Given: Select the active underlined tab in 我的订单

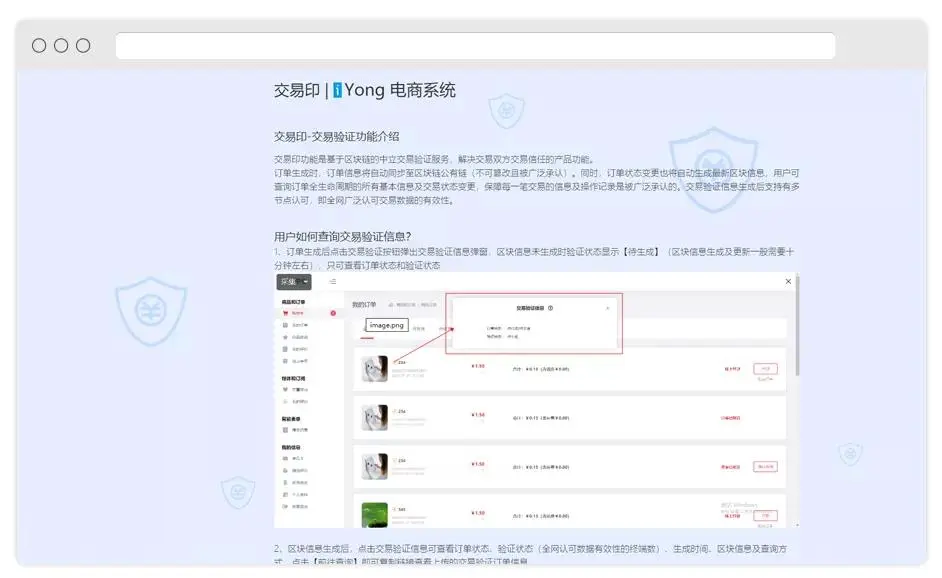Looking at the screenshot, I should [367, 330].
